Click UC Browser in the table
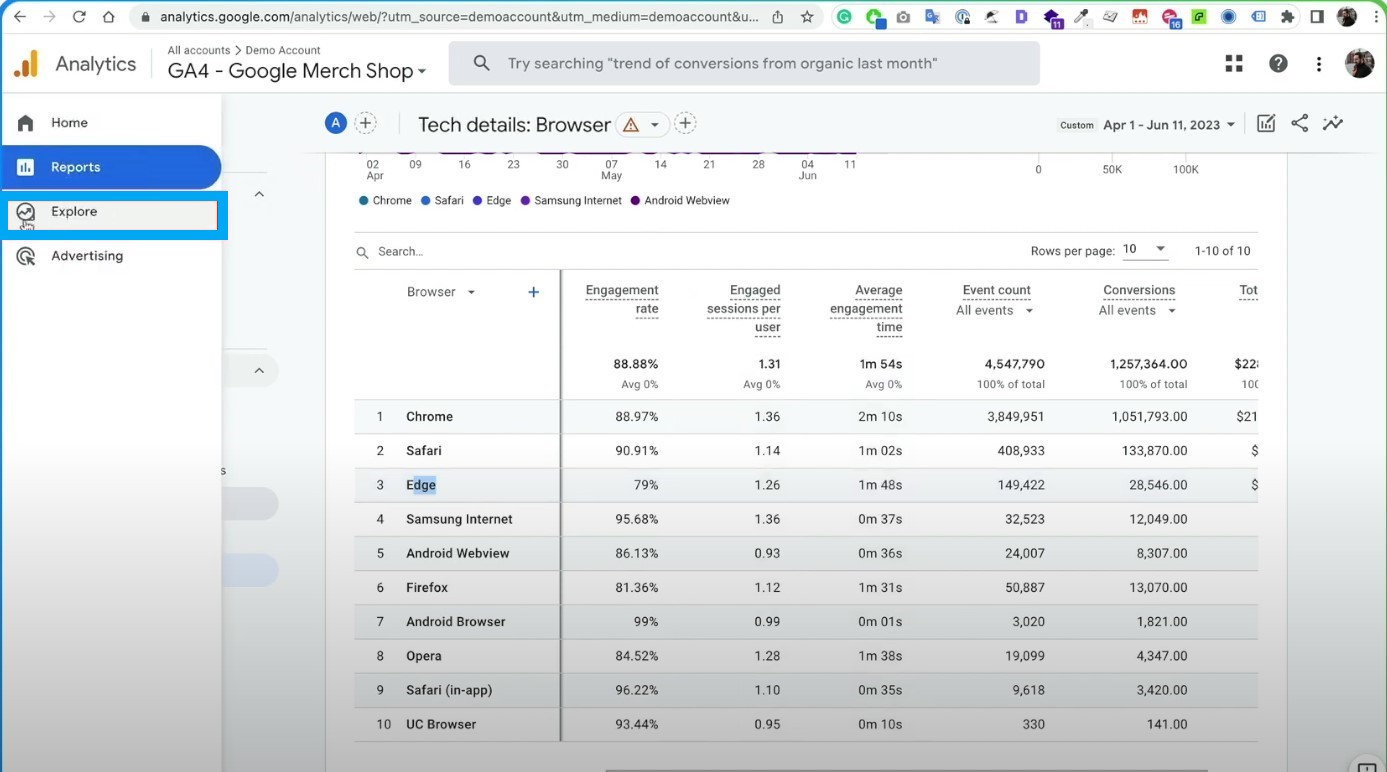This screenshot has height=772, width=1387. click(441, 724)
